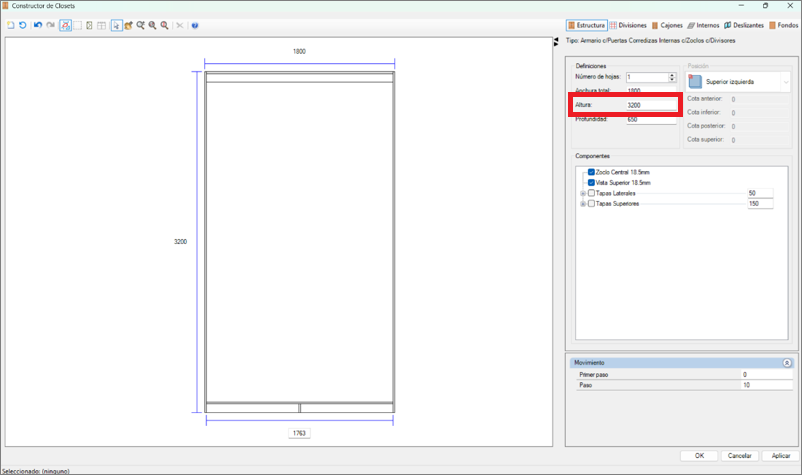
Task: Click the side panel collapse arrows
Action: pyautogui.click(x=556, y=41)
